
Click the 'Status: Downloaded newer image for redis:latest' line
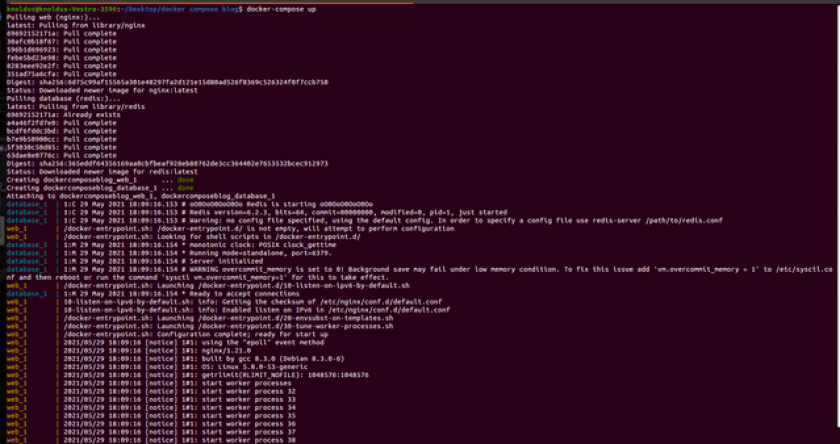(x=102, y=172)
